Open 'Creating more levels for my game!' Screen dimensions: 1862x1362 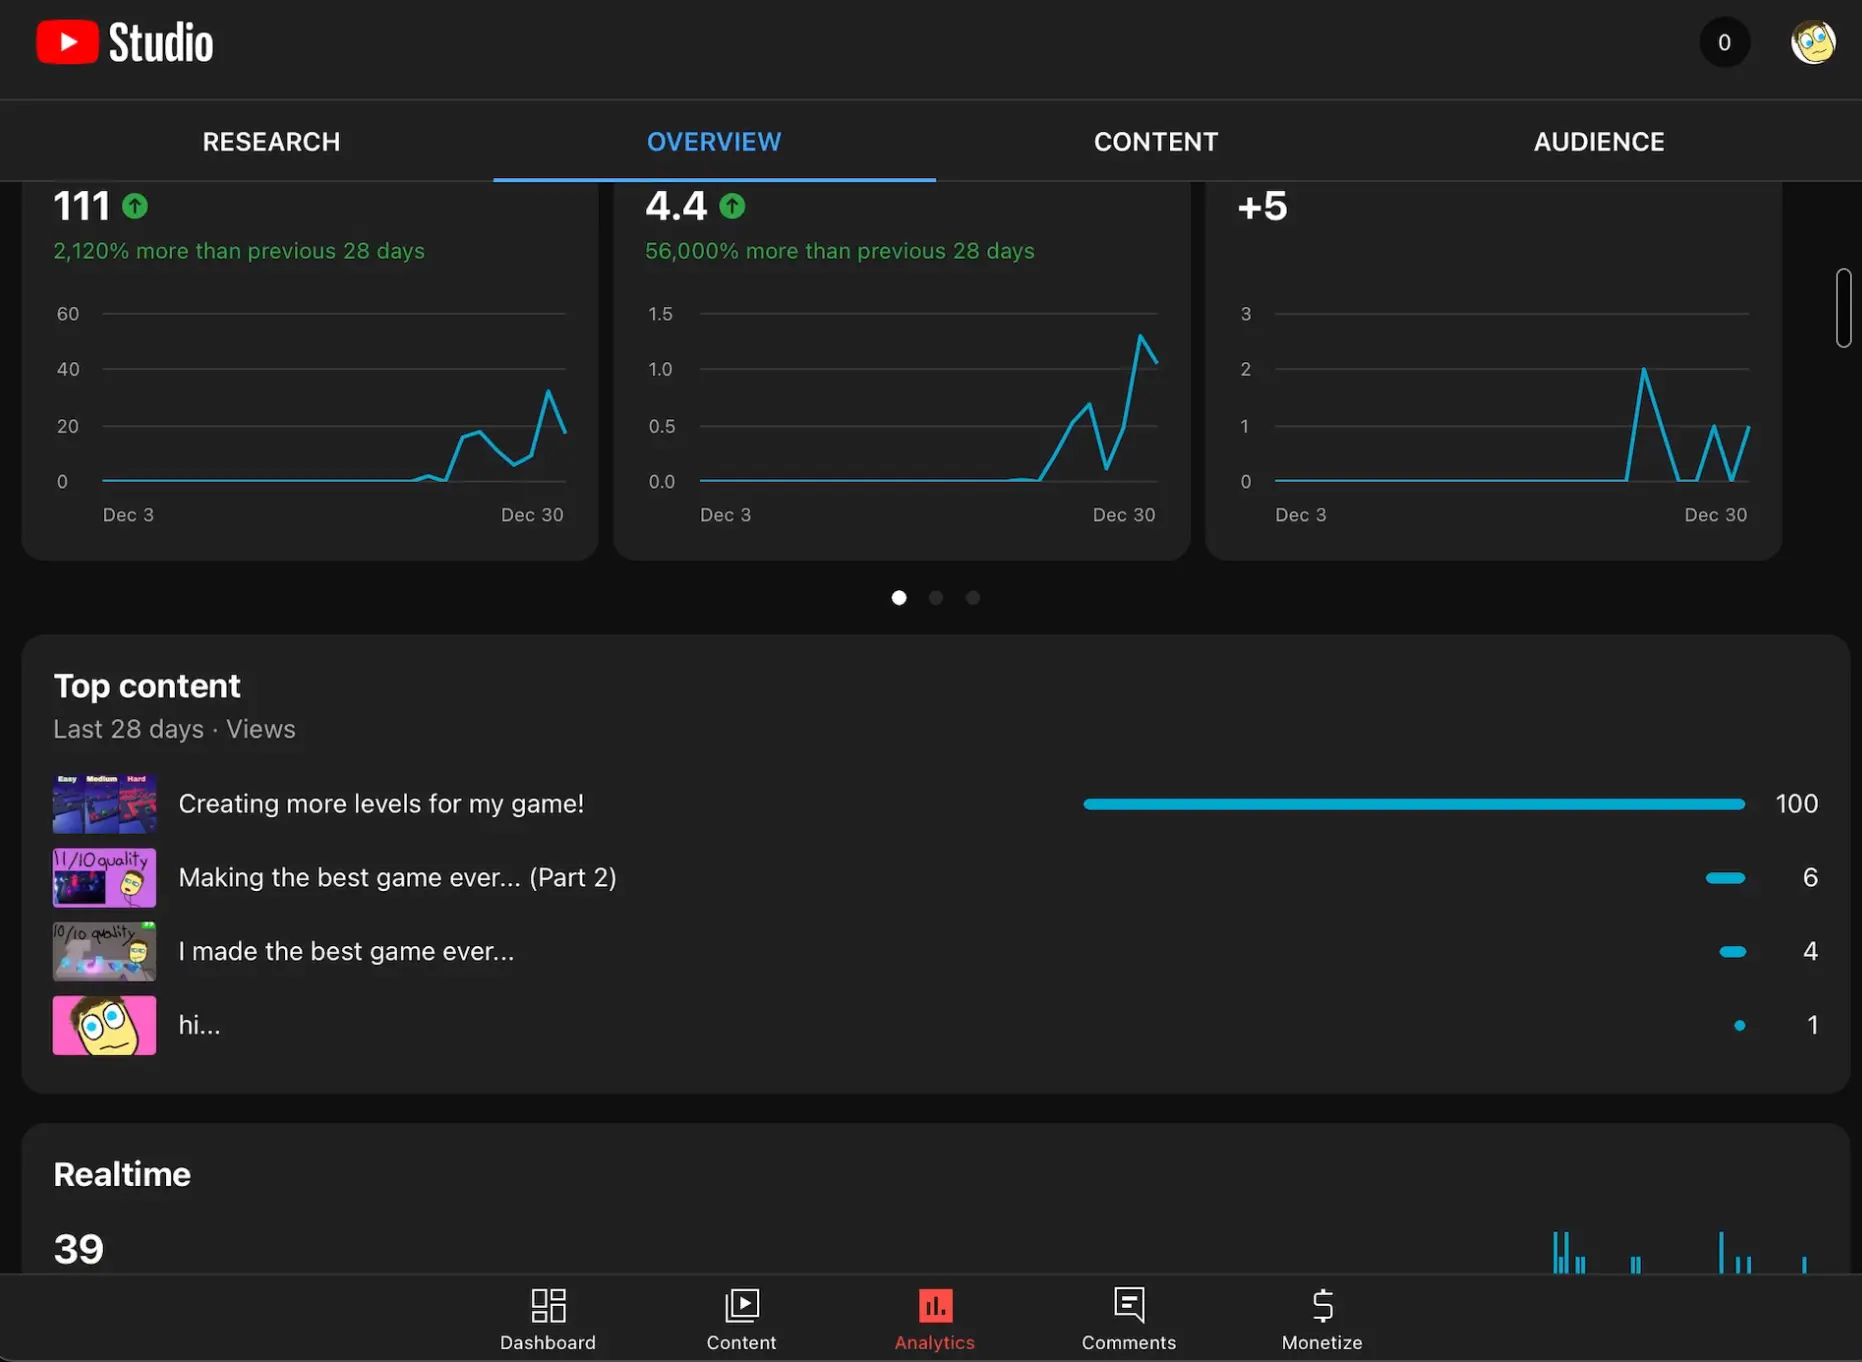(381, 803)
